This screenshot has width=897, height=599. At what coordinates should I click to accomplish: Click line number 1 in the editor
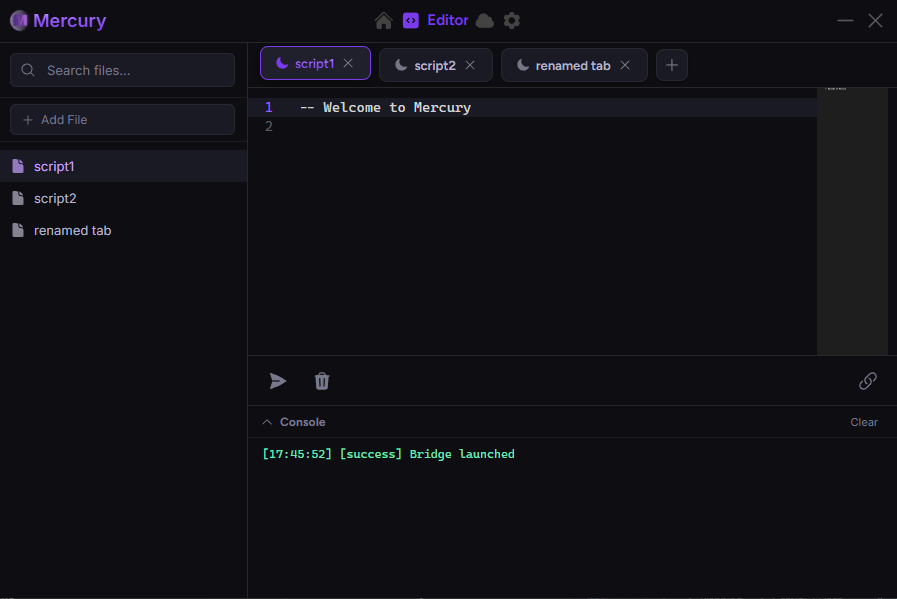(268, 108)
